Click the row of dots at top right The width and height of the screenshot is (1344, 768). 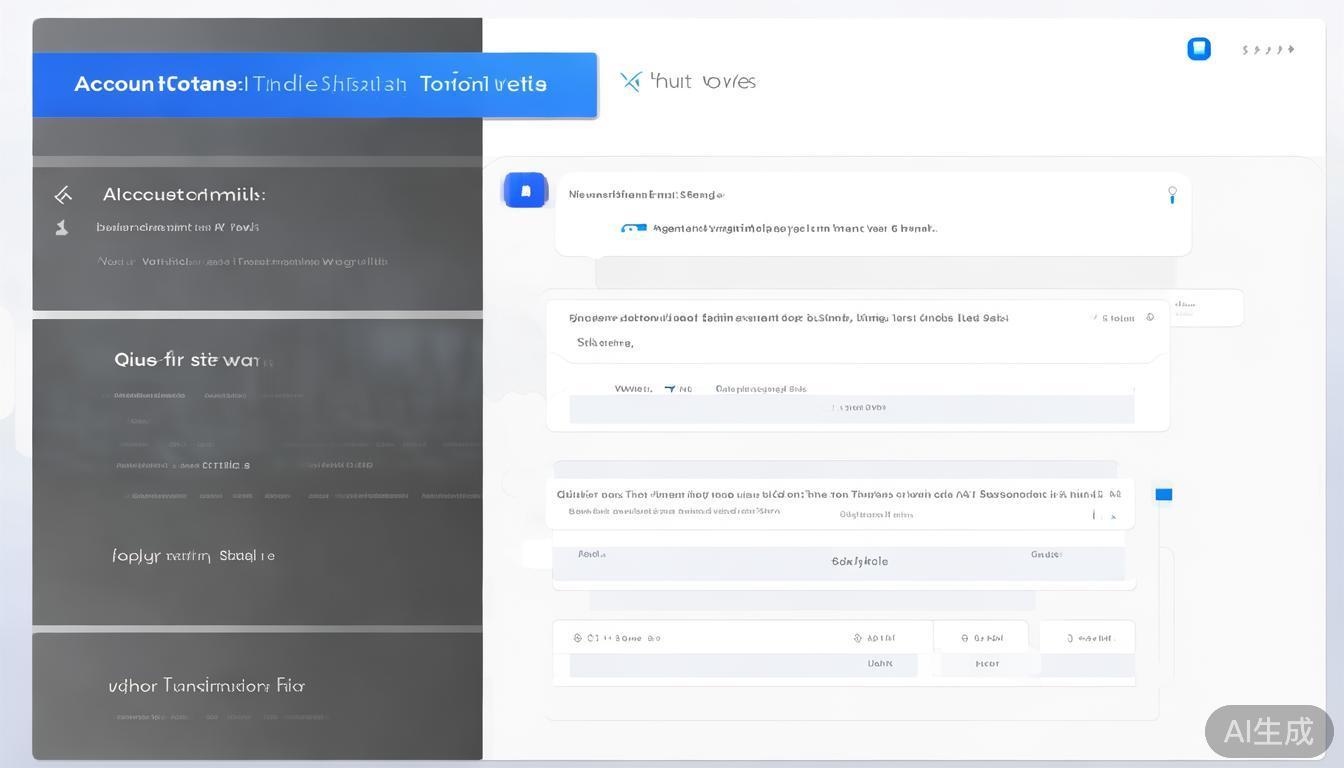[x=1267, y=49]
